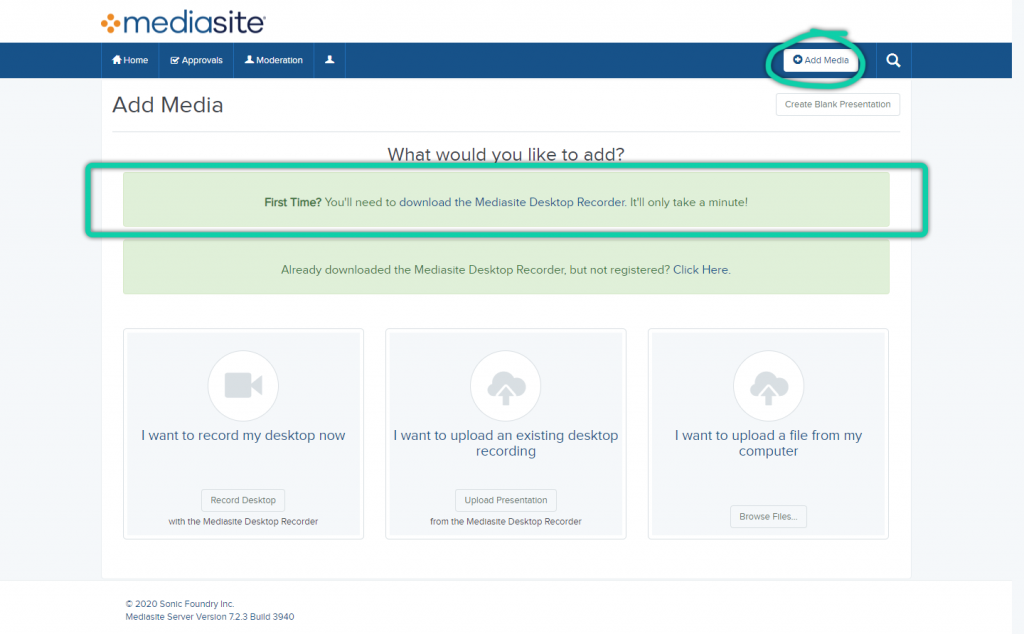Click cloud upload icon for existing desktop recording
Viewport: 1024px width, 634px height.
click(505, 385)
